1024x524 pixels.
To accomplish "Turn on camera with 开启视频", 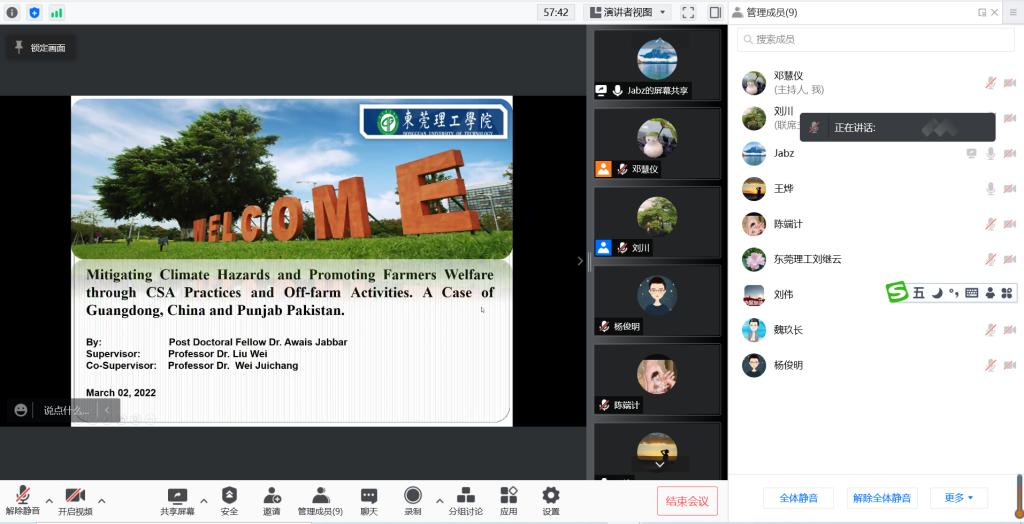I will [75, 500].
